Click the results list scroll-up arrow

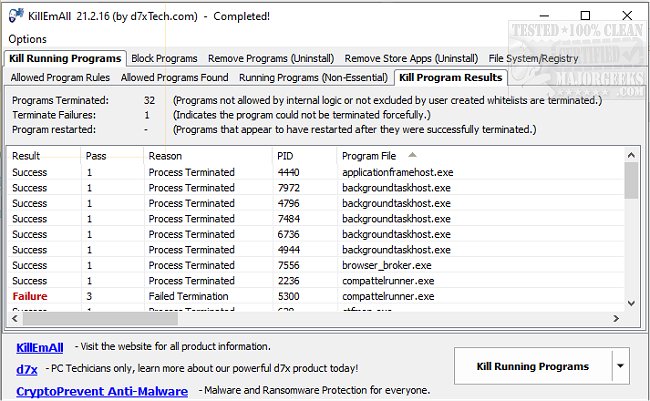click(x=631, y=154)
